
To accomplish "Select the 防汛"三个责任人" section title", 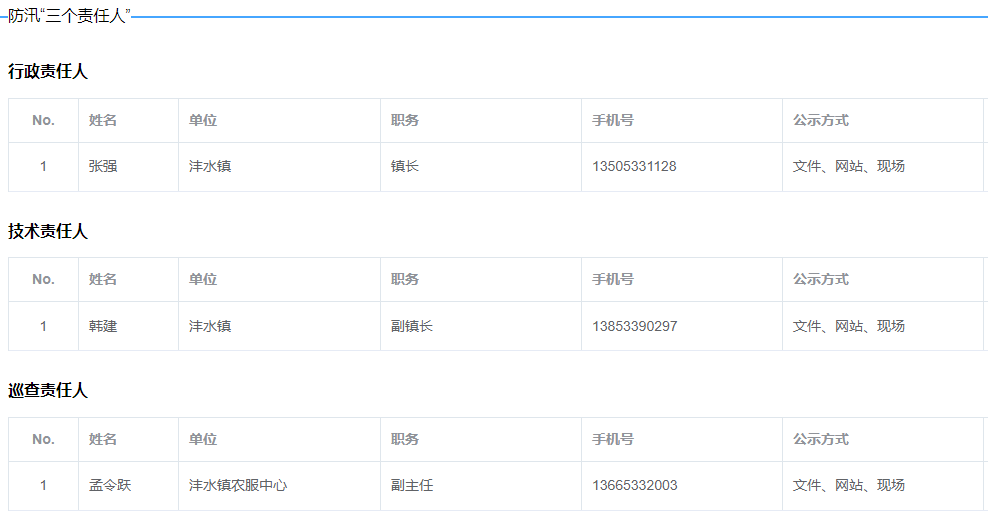I will (x=69, y=16).
